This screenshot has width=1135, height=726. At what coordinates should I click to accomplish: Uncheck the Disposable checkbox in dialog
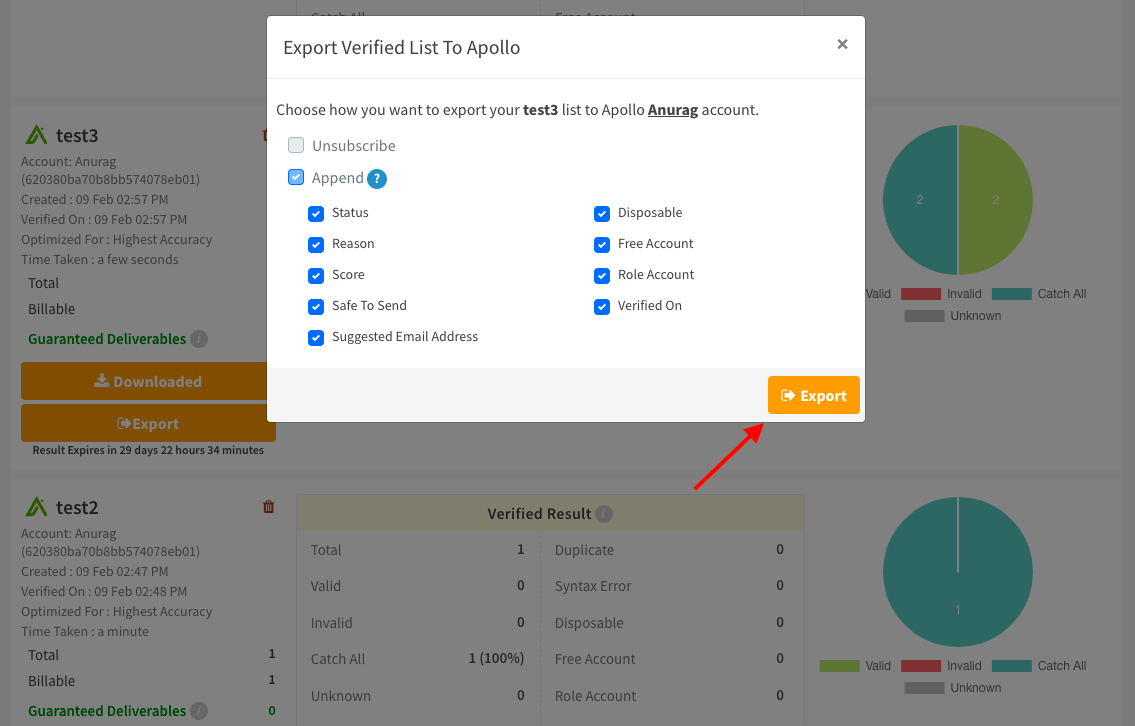click(x=602, y=214)
